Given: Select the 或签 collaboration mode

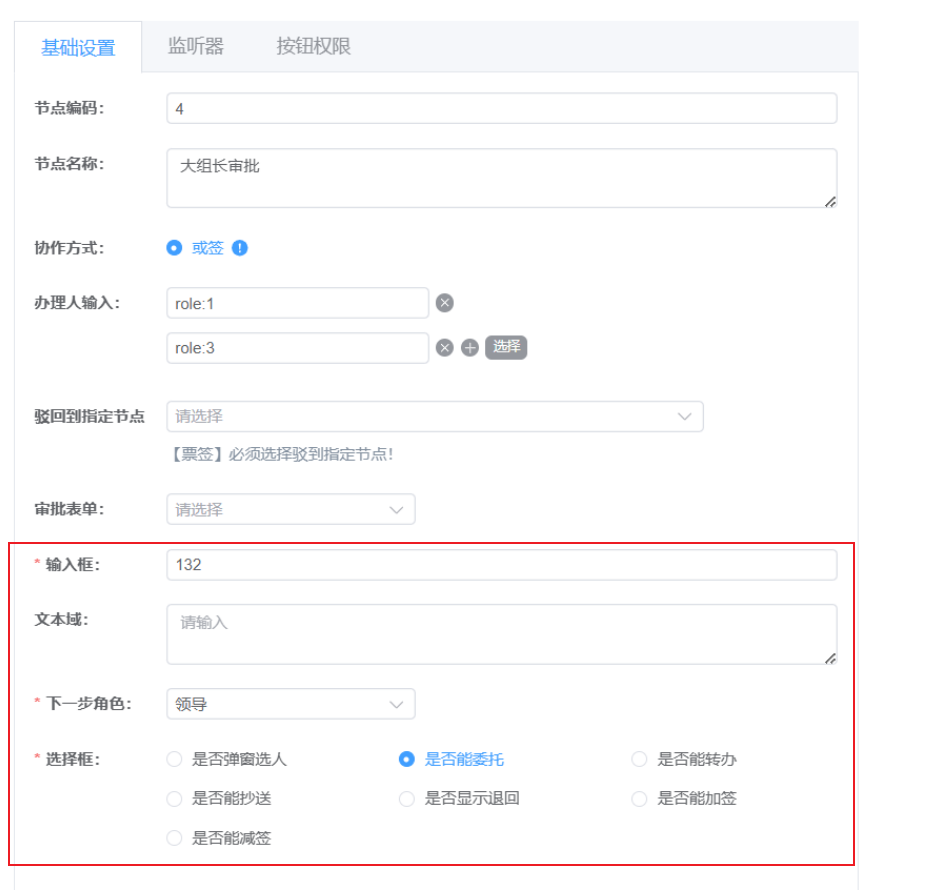Looking at the screenshot, I should [174, 248].
